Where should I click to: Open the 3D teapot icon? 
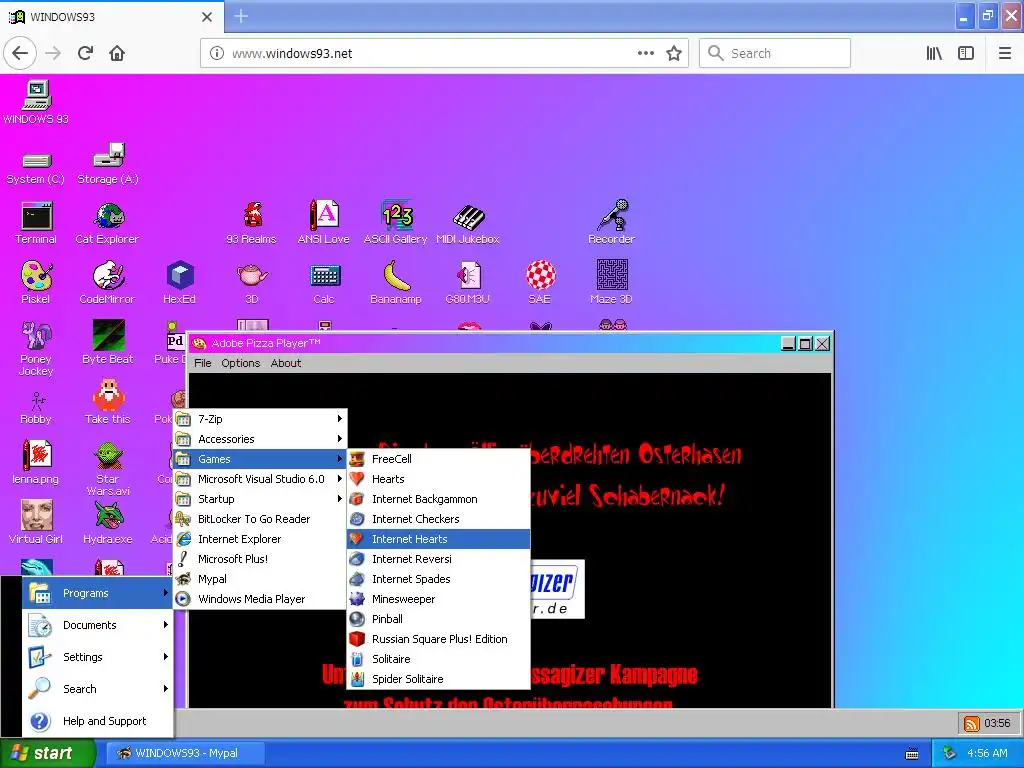[x=252, y=283]
